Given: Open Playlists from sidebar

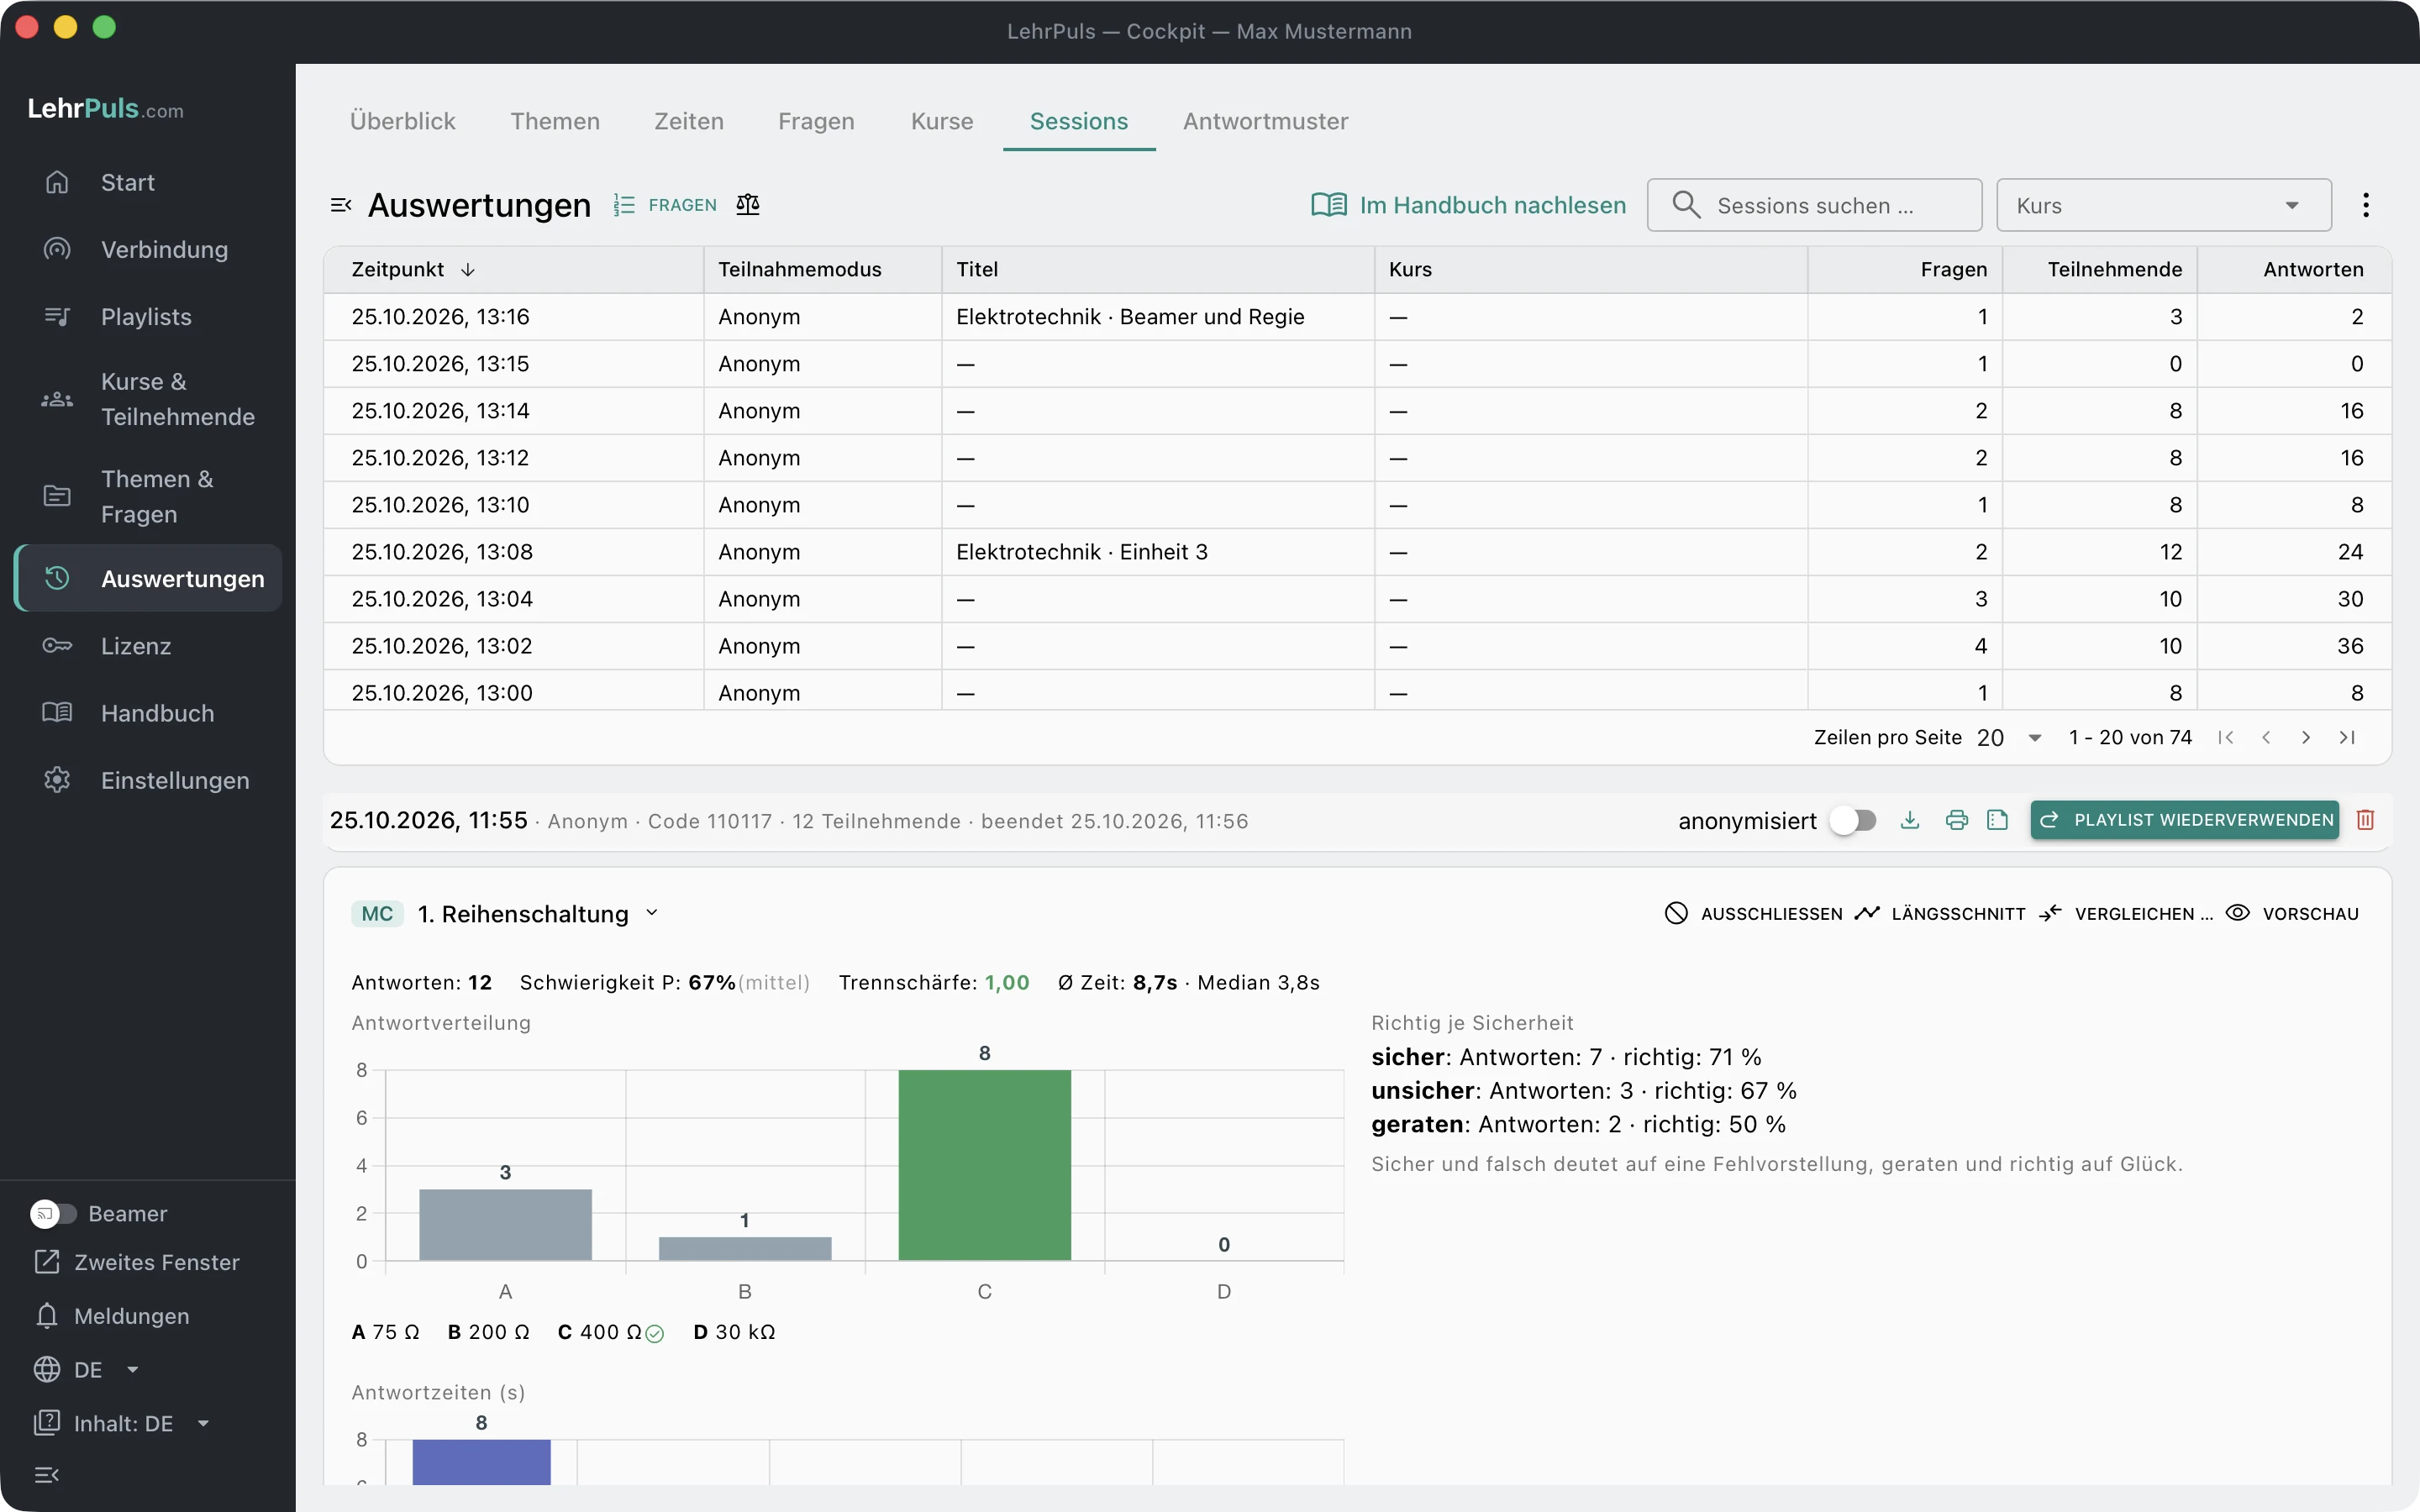Looking at the screenshot, I should 148,316.
